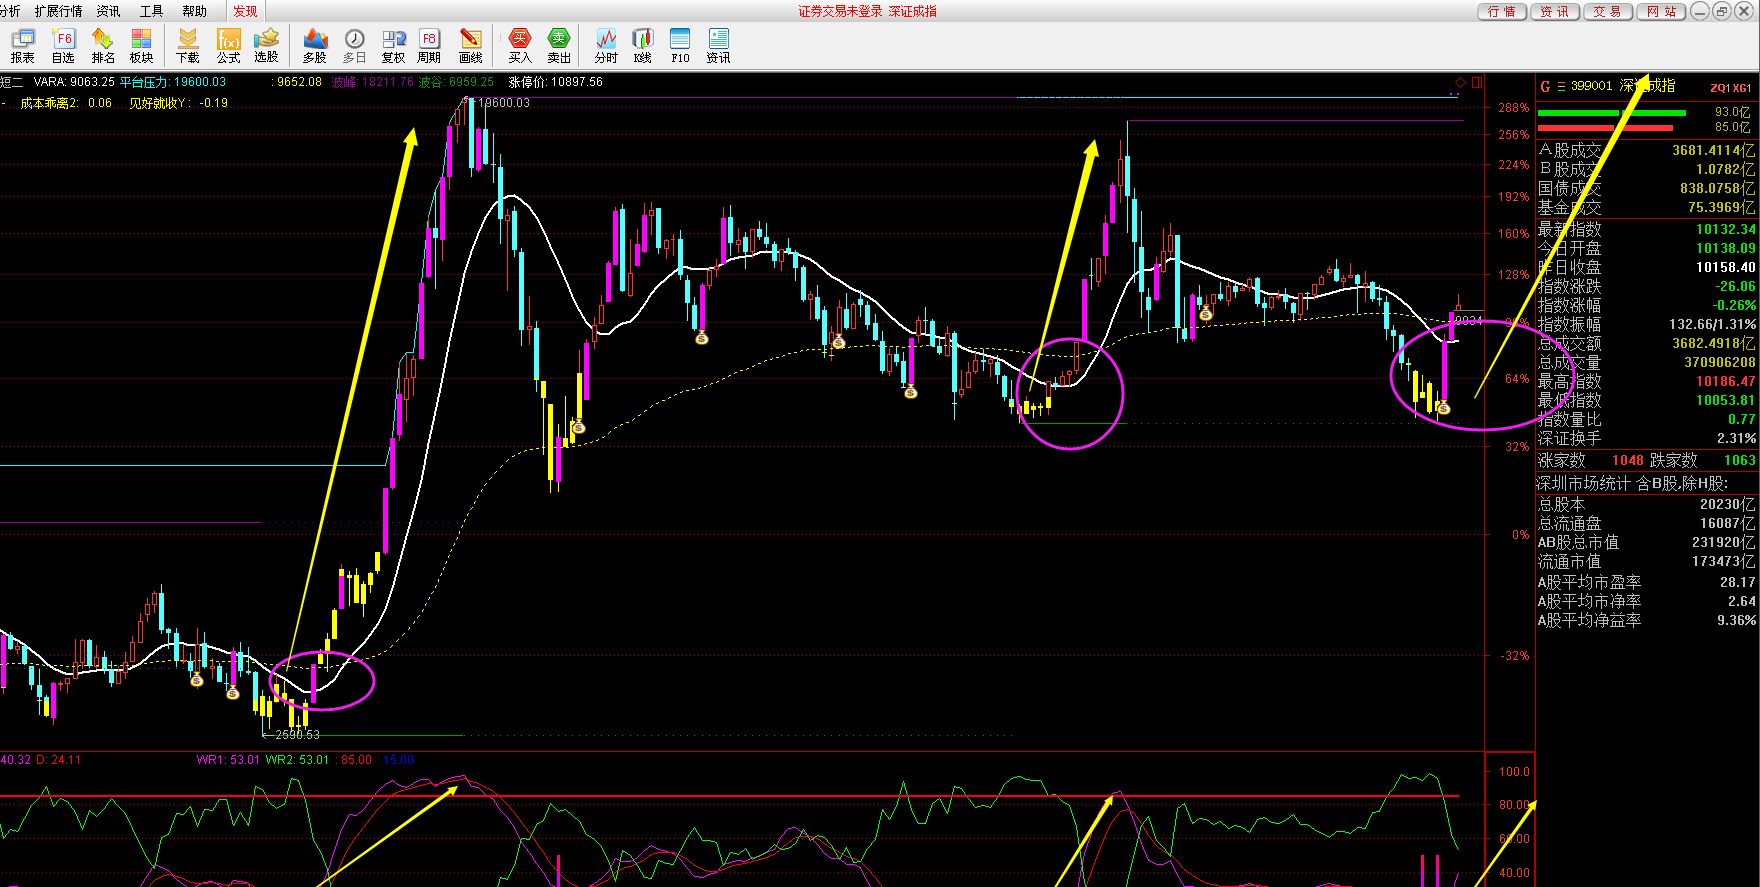Click the 资讯 button at top right
This screenshot has width=1760, height=887.
click(1555, 11)
